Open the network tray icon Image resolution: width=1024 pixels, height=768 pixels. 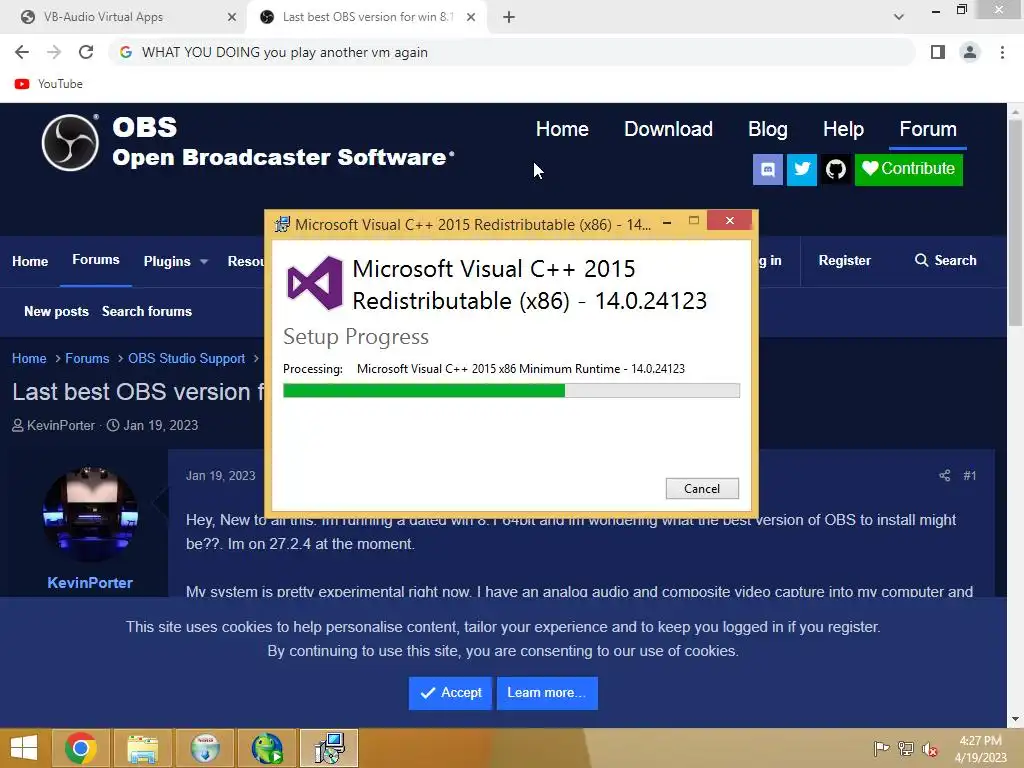tap(906, 748)
